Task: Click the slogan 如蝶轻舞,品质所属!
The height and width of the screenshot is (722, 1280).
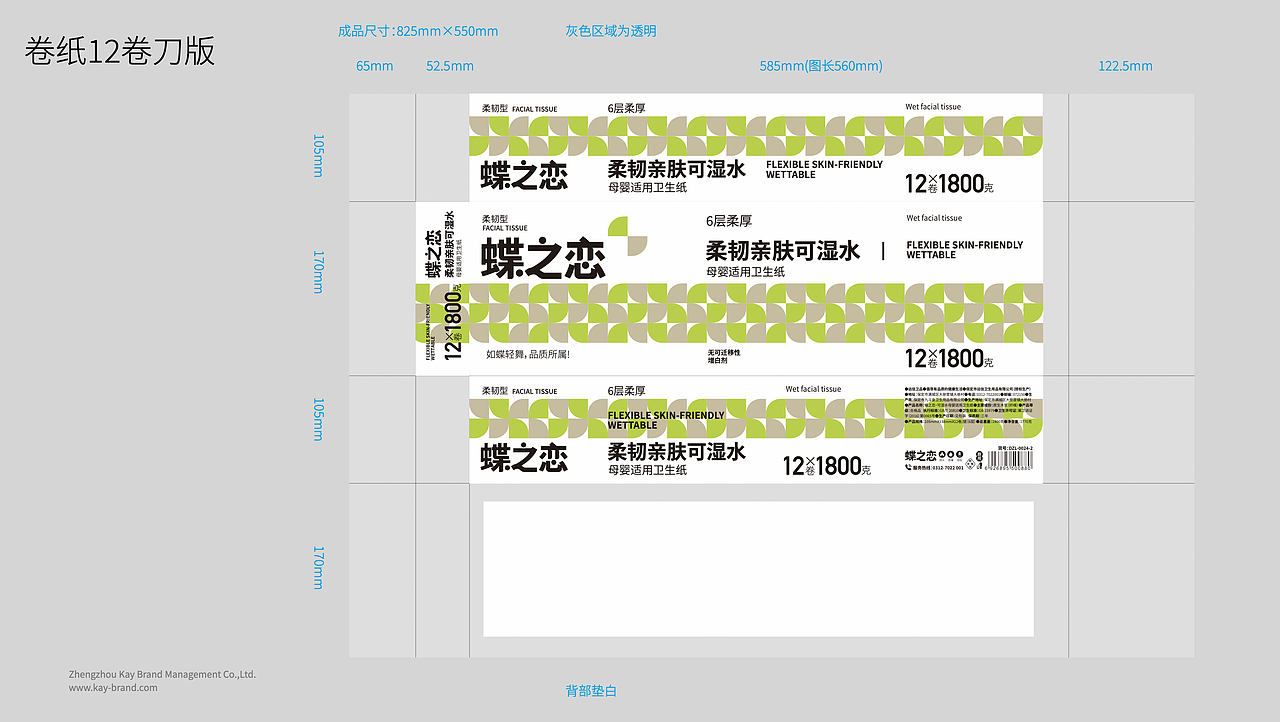Action: [x=527, y=354]
